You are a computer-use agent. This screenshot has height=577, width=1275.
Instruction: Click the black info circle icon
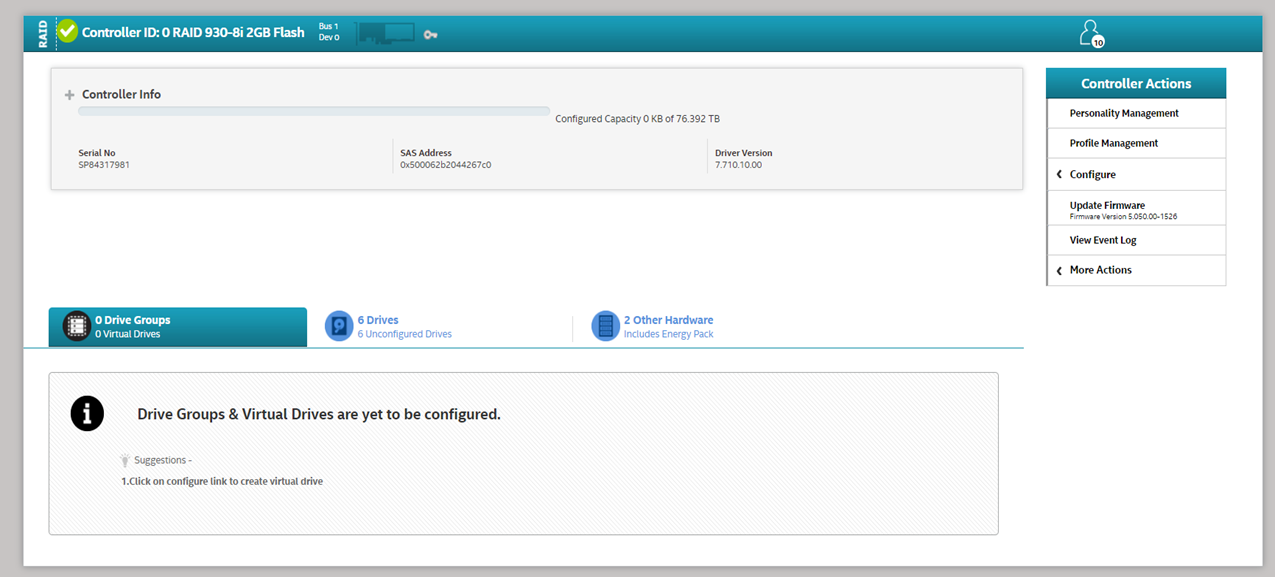[88, 413]
